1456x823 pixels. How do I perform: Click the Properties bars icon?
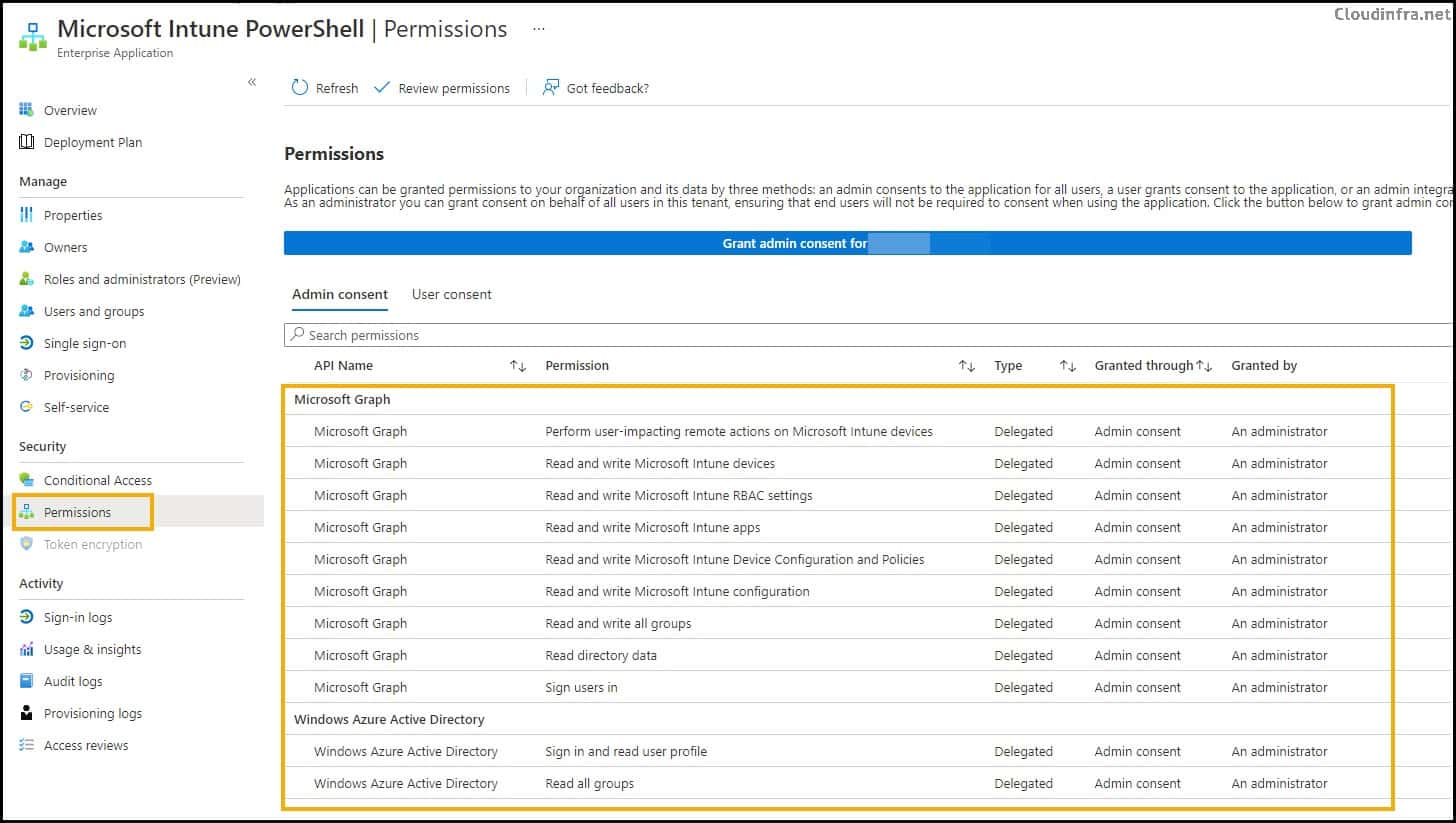pyautogui.click(x=27, y=215)
